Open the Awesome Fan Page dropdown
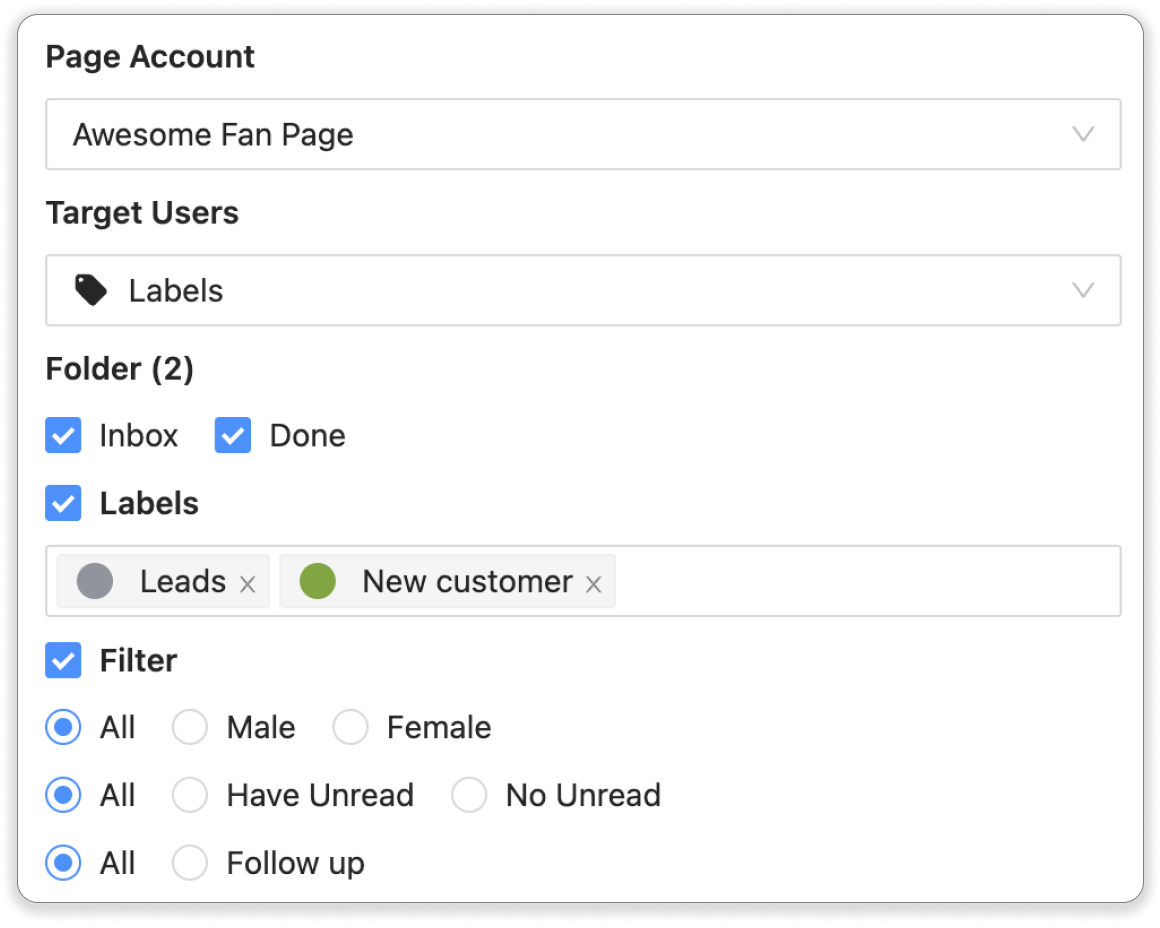Screen dimensions: 1160x928 (583, 134)
